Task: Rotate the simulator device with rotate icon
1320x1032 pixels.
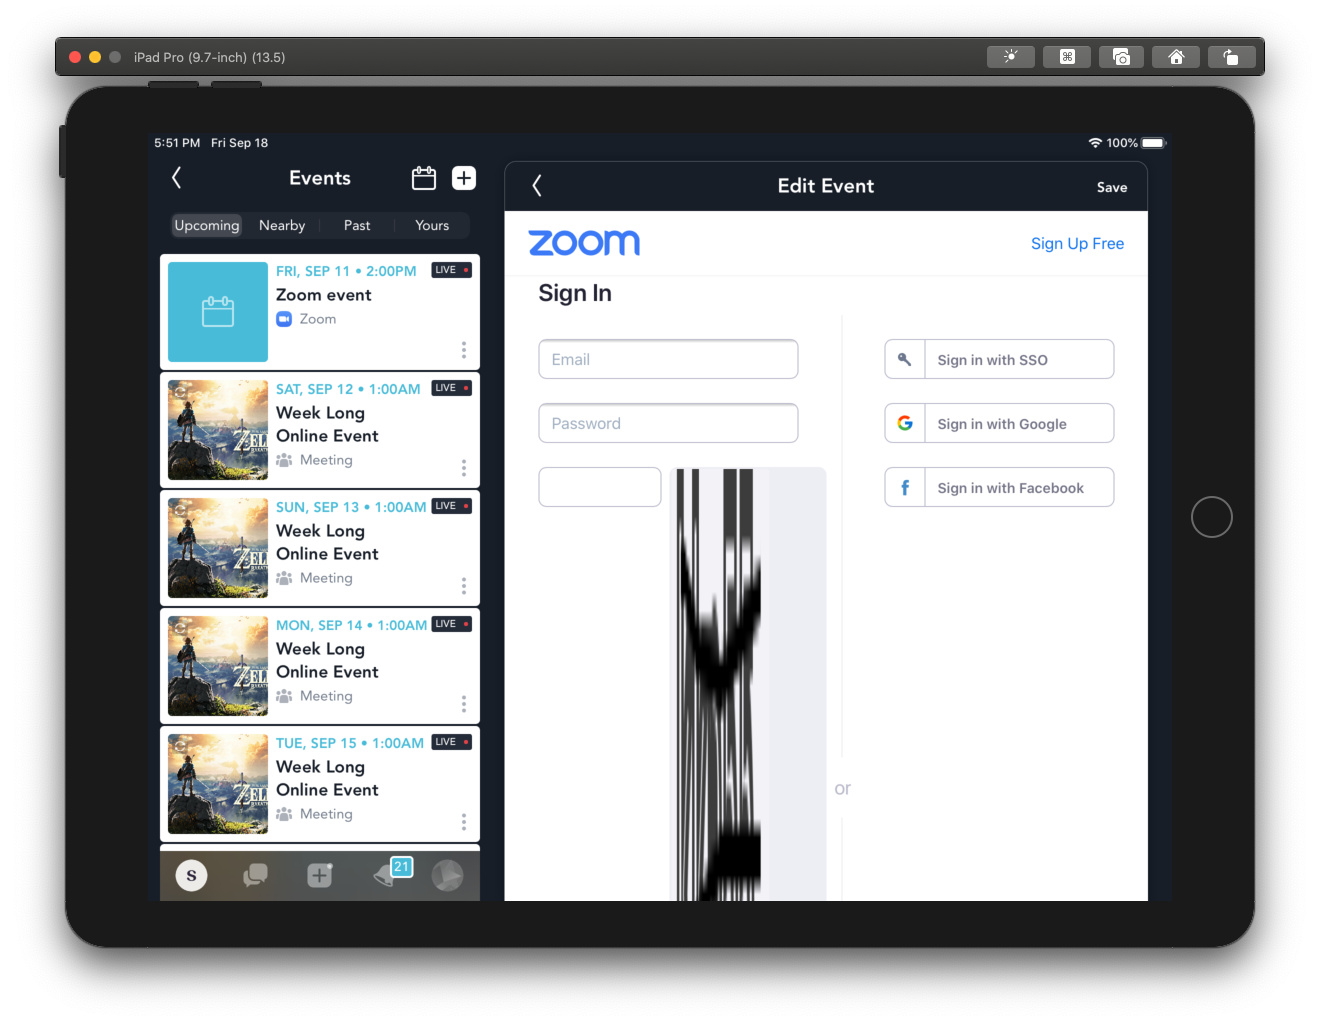Action: [x=1232, y=57]
